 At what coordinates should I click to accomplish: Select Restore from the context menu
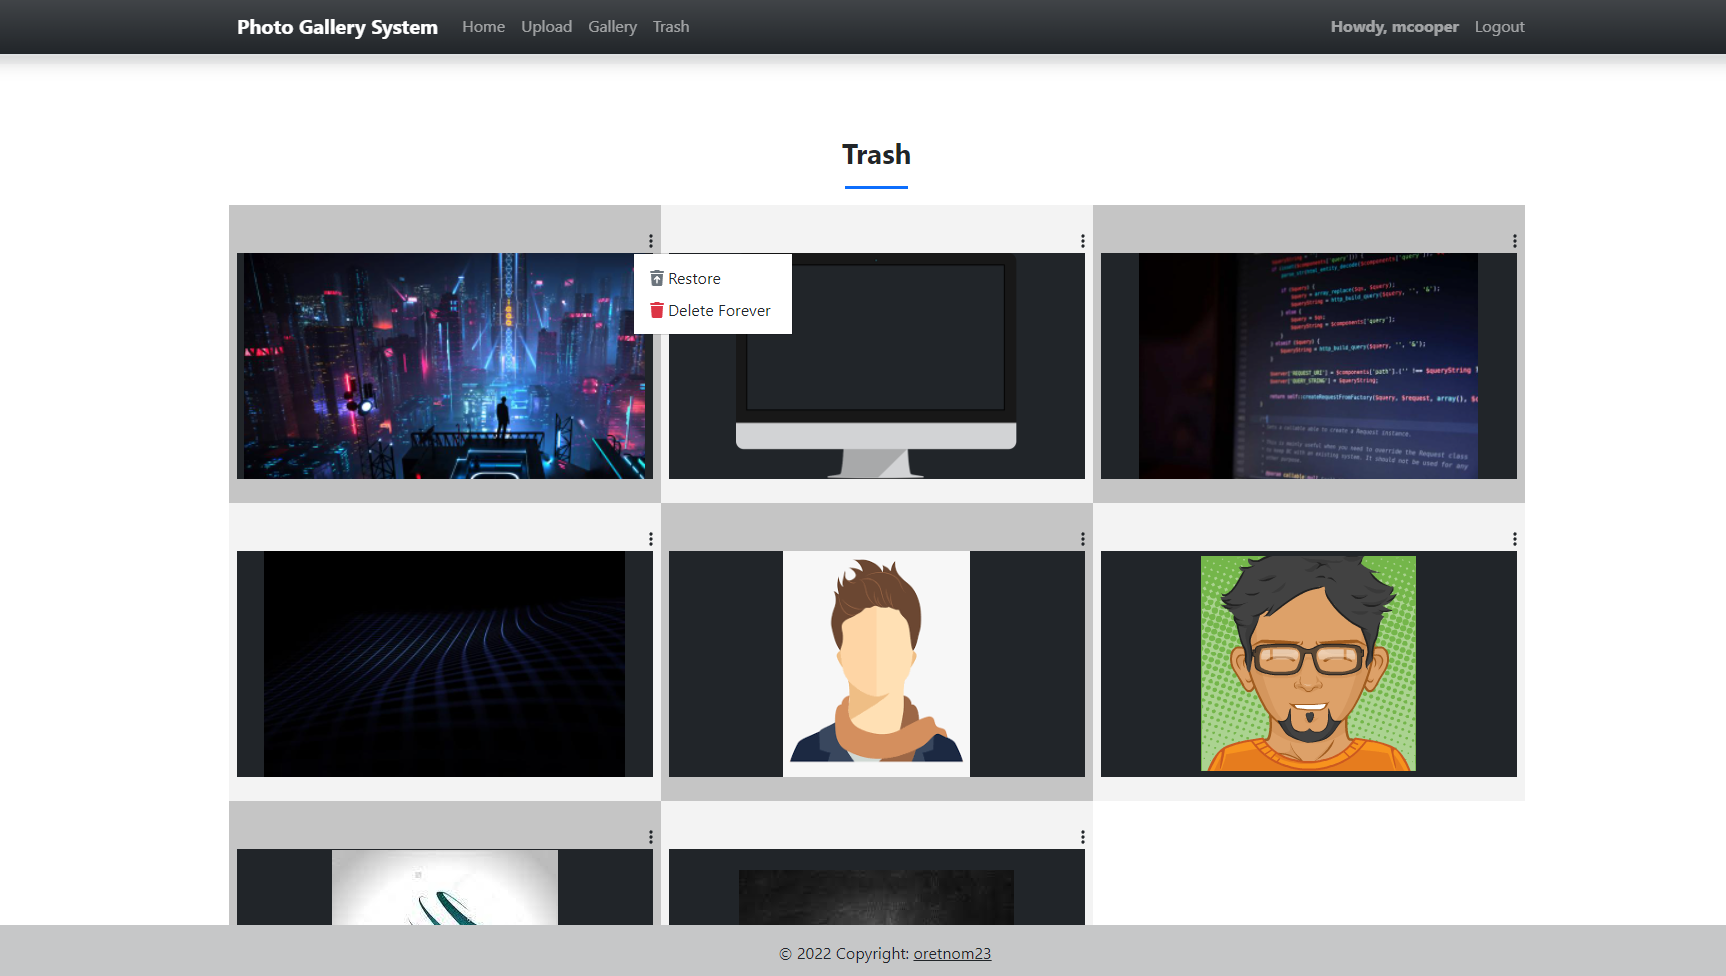[x=694, y=279]
